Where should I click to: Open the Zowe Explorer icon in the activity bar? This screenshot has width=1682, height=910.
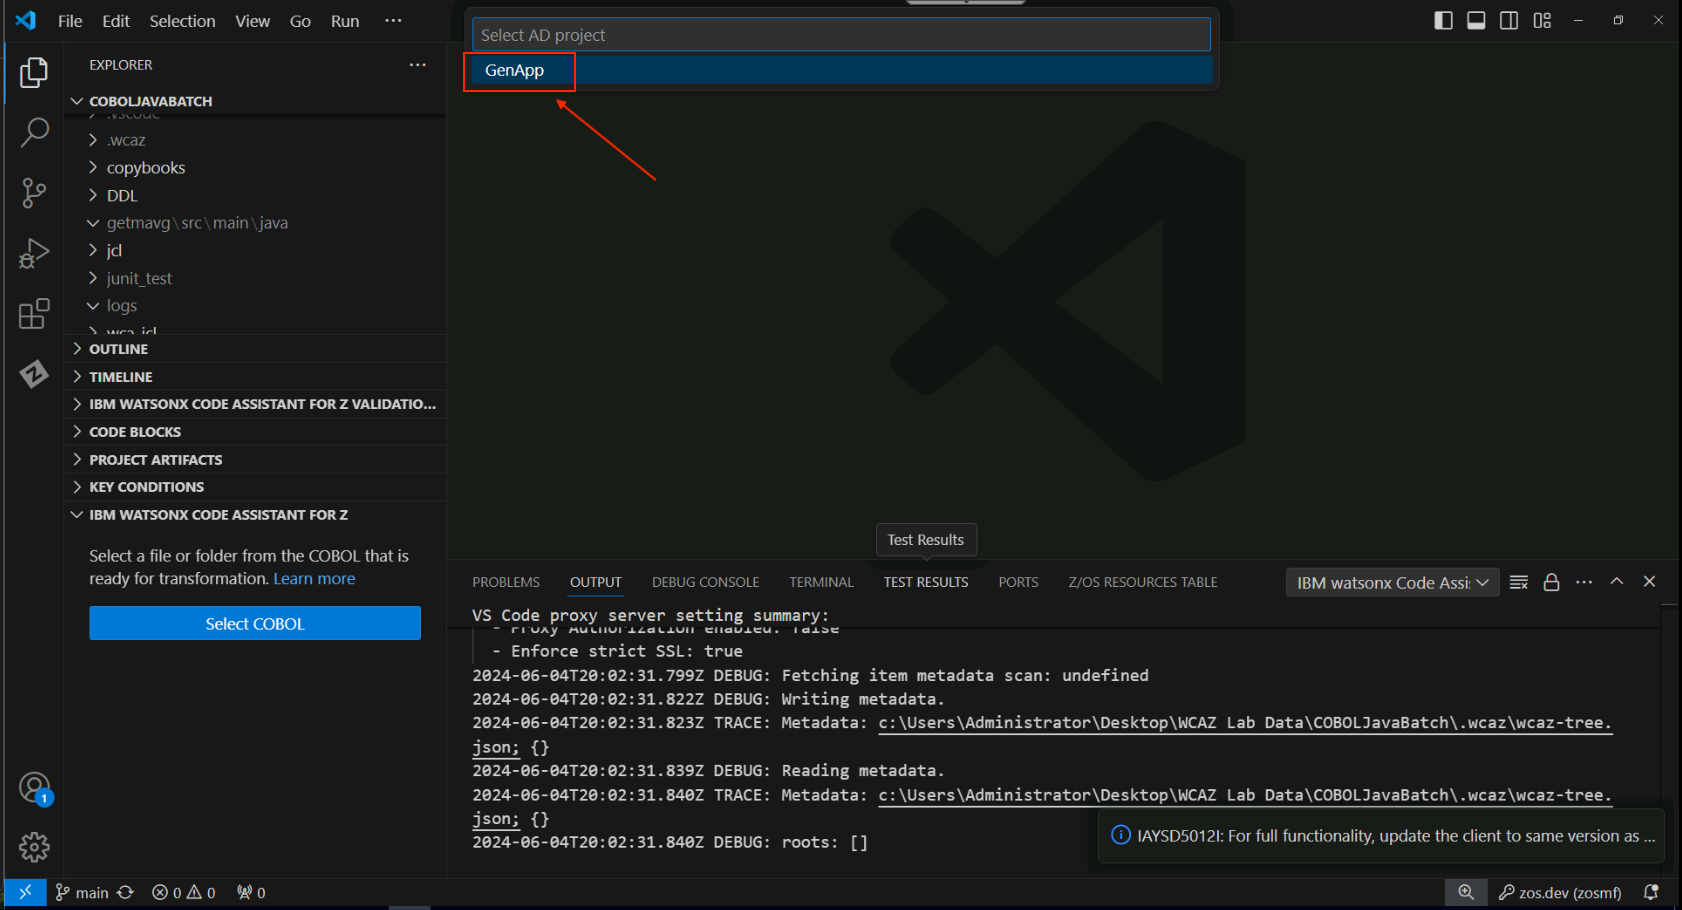click(x=34, y=374)
